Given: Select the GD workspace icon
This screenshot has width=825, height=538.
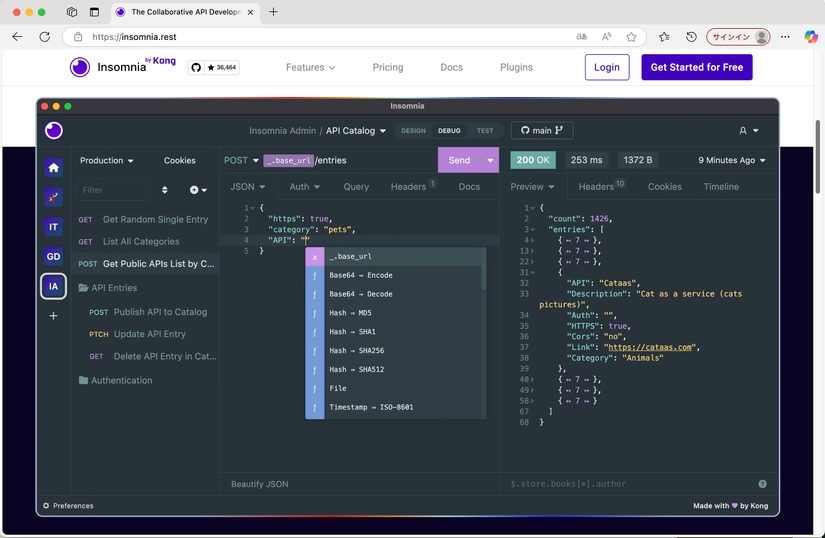Looking at the screenshot, I should 53,257.
